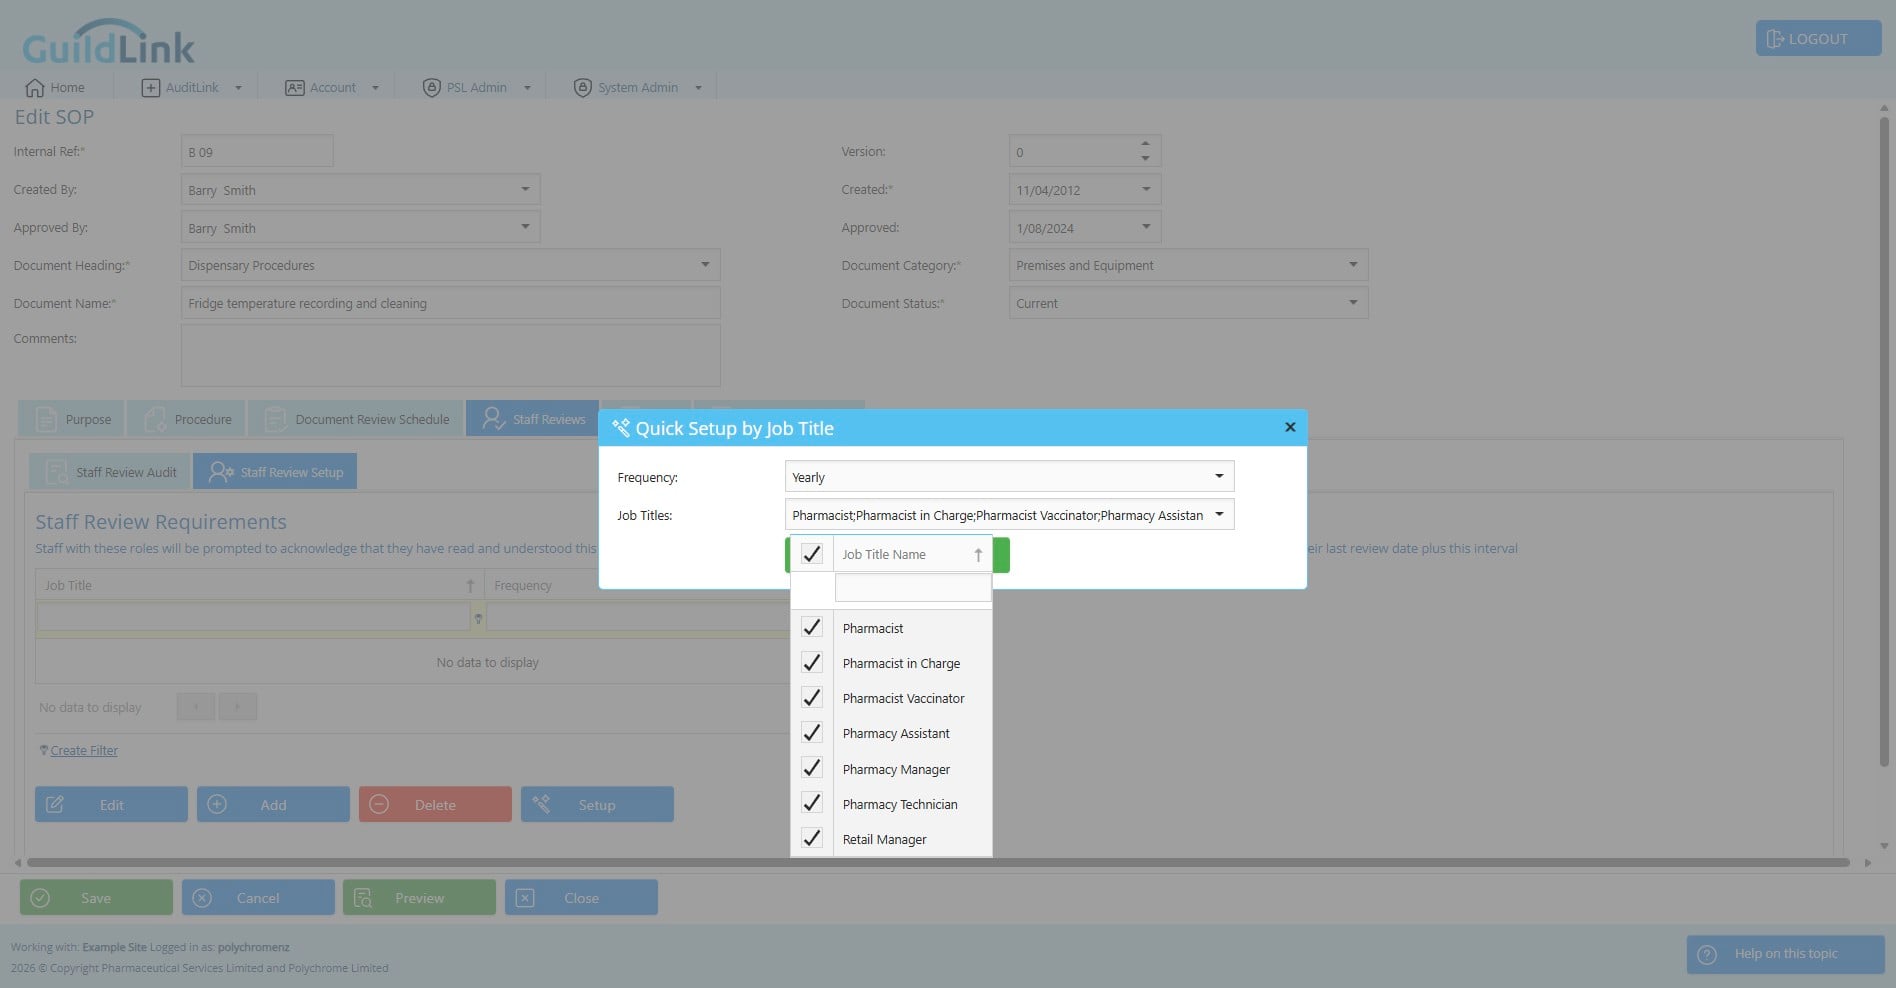The height and width of the screenshot is (988, 1896).
Task: Click the Setup tools icon button
Action: point(541,804)
